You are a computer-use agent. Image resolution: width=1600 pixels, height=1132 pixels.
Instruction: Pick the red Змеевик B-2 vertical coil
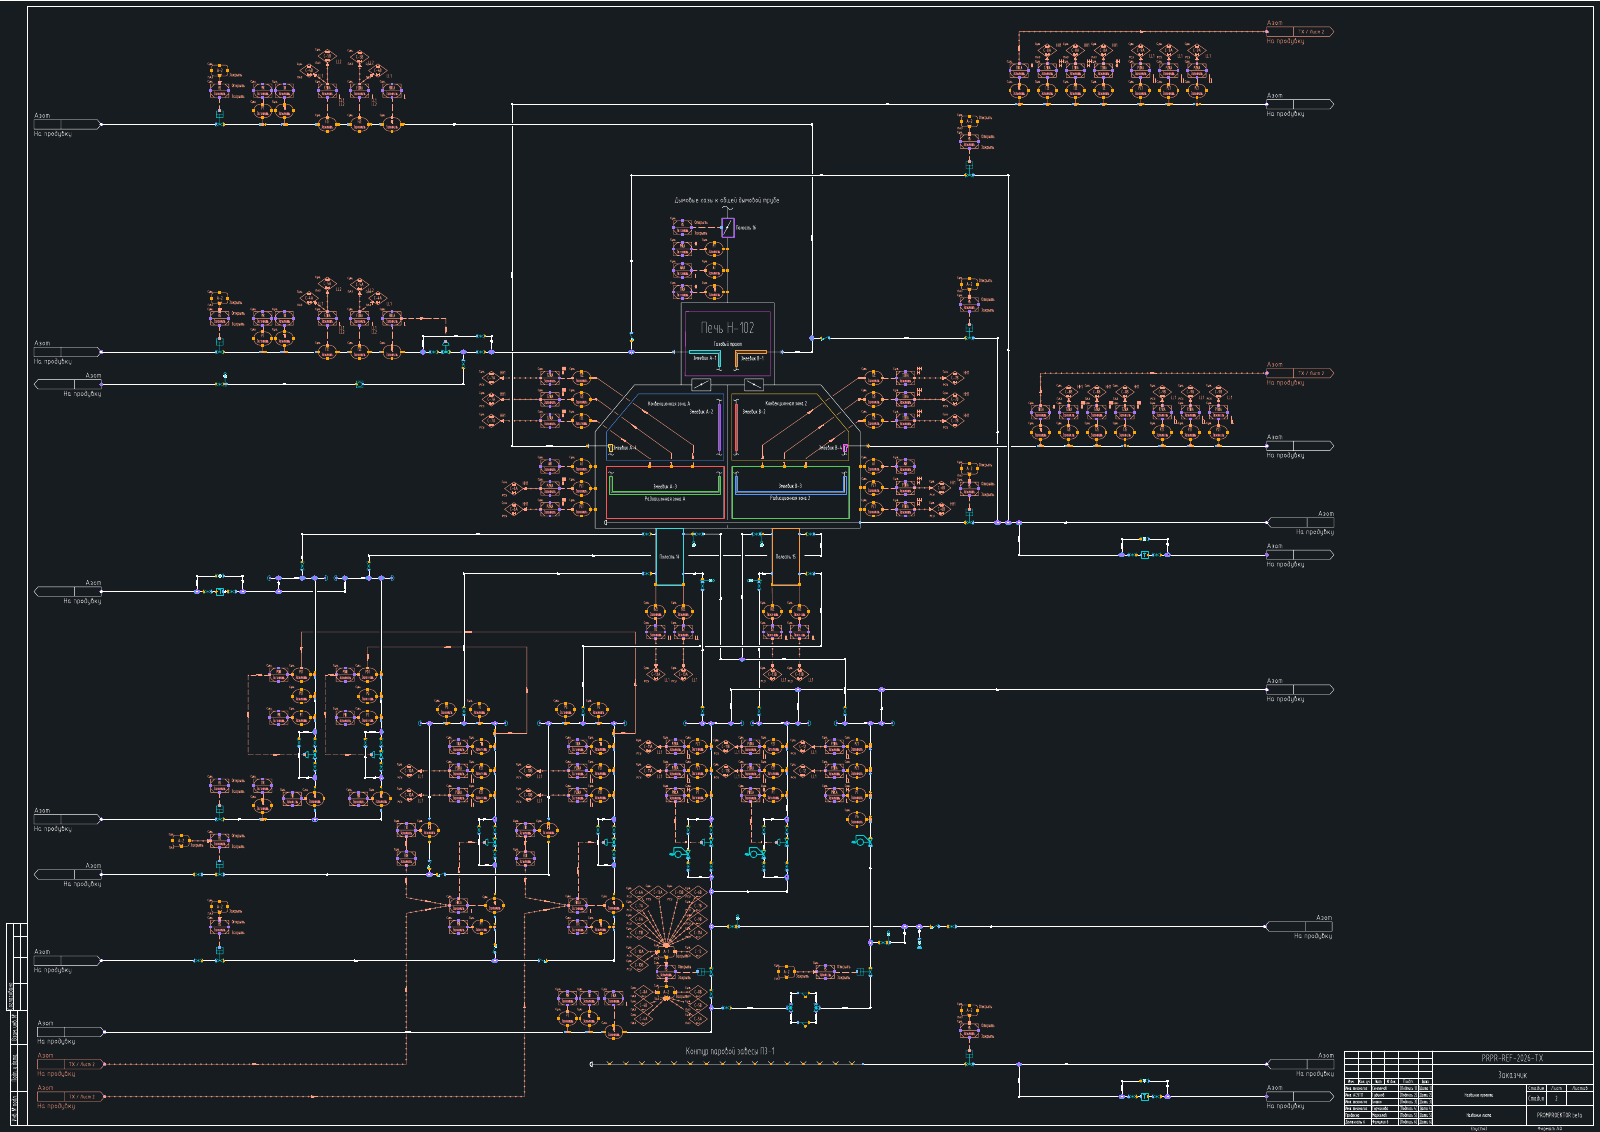click(736, 427)
